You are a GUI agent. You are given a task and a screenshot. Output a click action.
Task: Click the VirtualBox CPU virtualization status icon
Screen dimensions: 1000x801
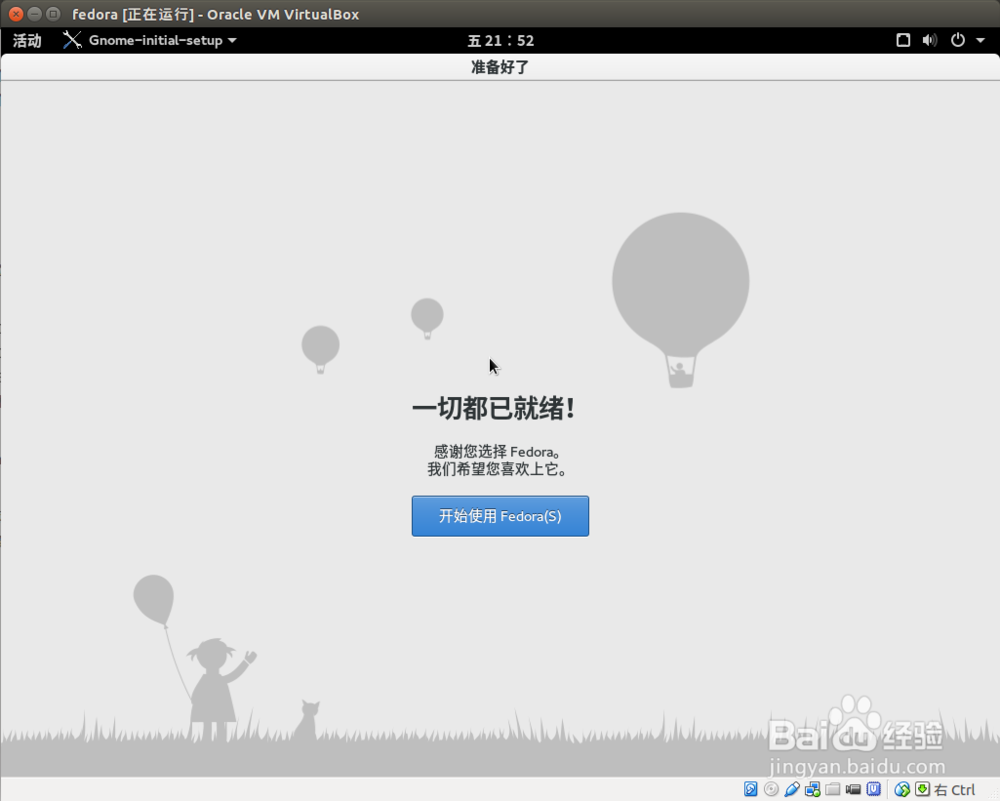(874, 789)
